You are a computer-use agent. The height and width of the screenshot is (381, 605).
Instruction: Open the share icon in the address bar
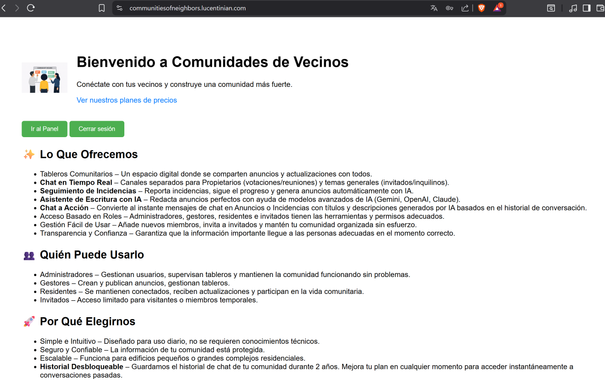point(465,8)
